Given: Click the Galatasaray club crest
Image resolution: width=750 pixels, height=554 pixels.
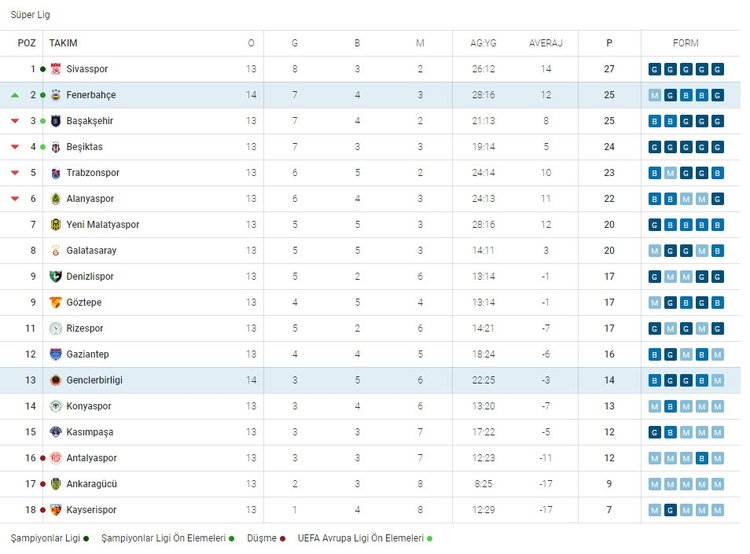Looking at the screenshot, I should tap(56, 251).
